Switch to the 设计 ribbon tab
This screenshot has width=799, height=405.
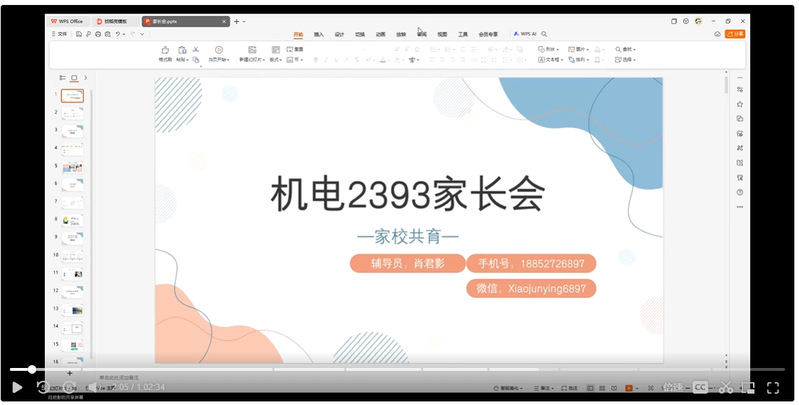coord(339,34)
